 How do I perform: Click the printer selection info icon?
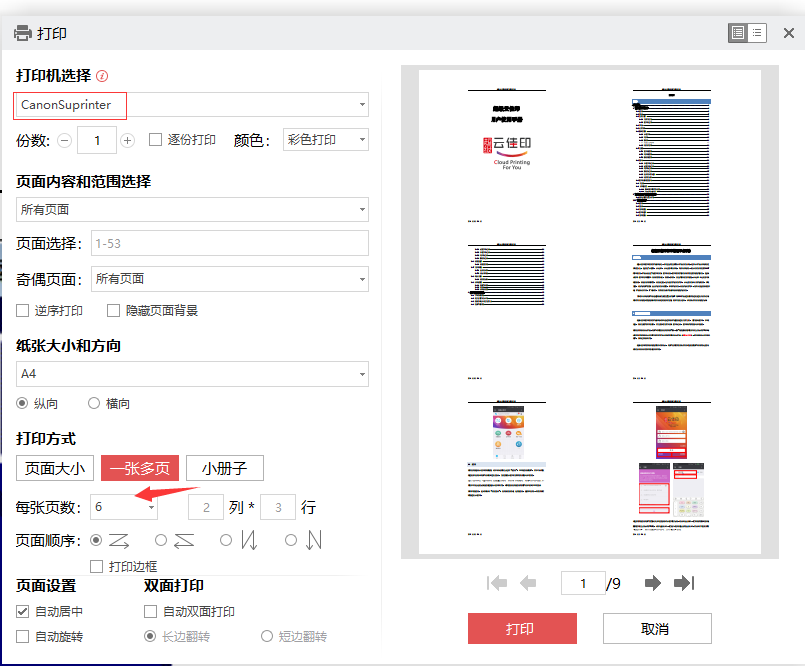pos(102,76)
